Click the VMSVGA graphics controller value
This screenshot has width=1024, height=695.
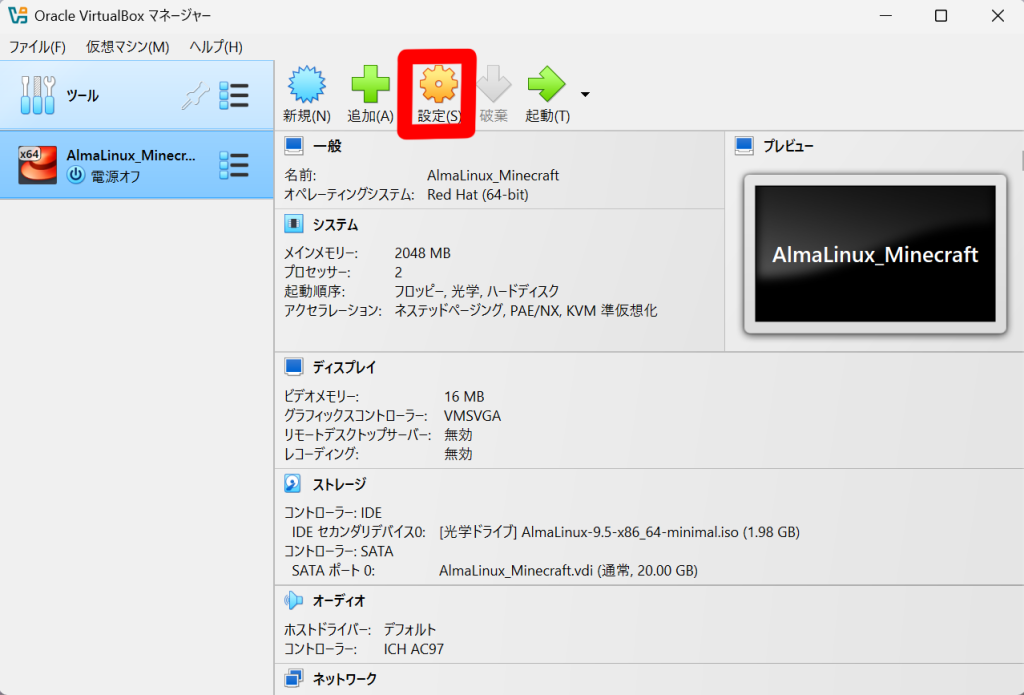pos(472,415)
